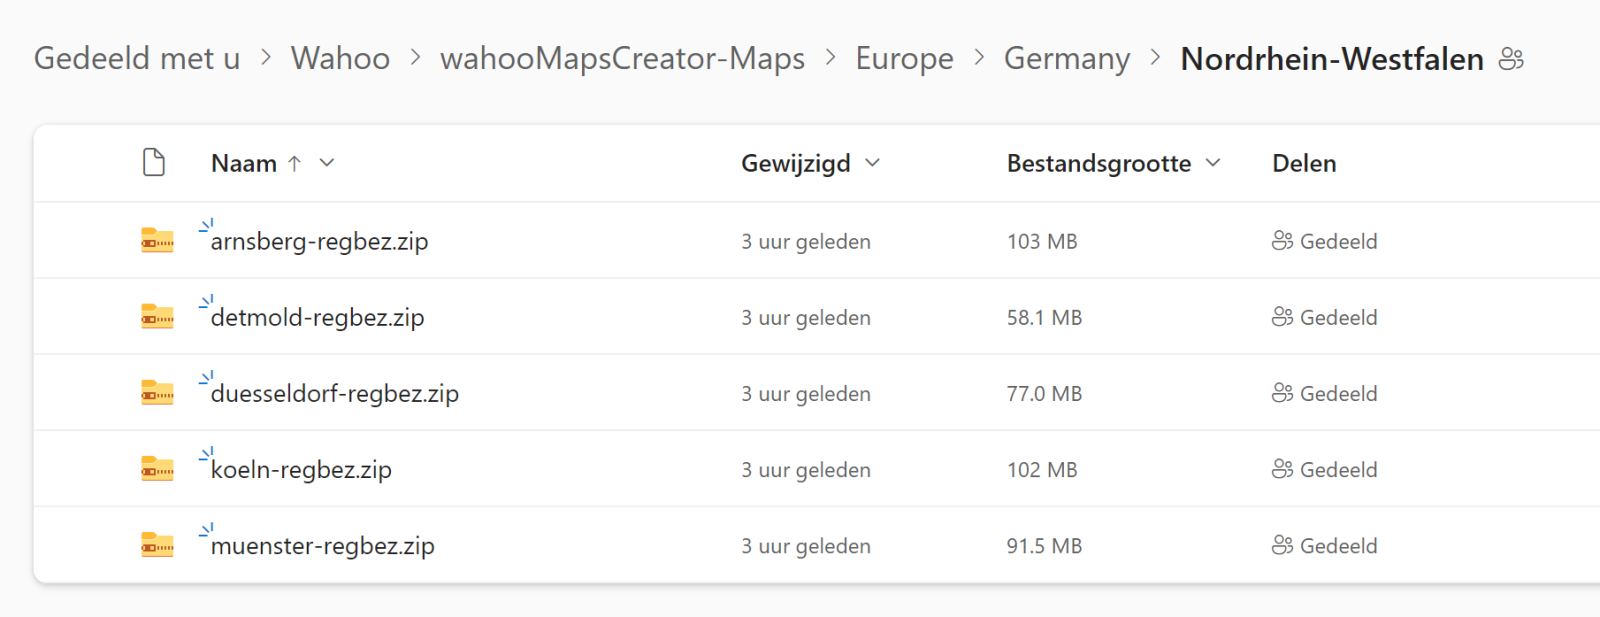Screen dimensions: 1600x617
Task: Manage sharing via Gedeeld on duesseldorf-regbez.zip
Action: tap(1325, 394)
